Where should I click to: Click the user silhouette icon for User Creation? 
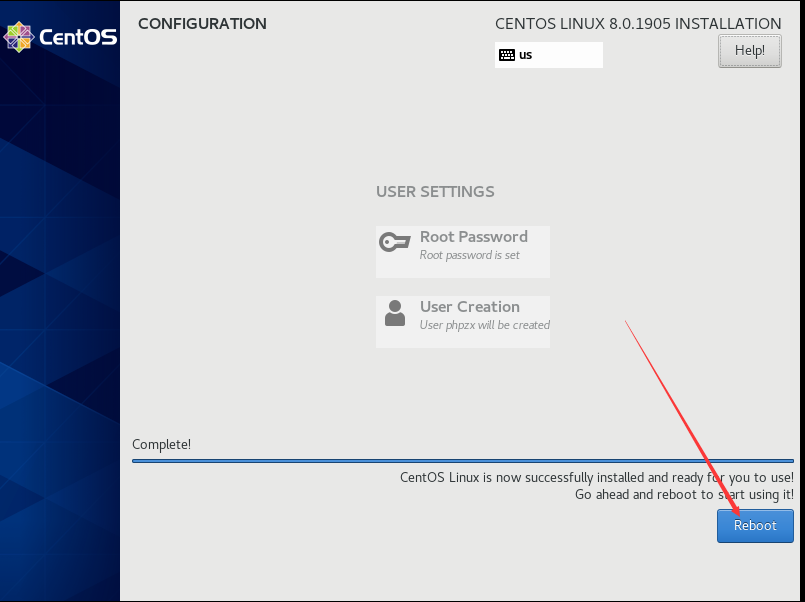coord(394,311)
